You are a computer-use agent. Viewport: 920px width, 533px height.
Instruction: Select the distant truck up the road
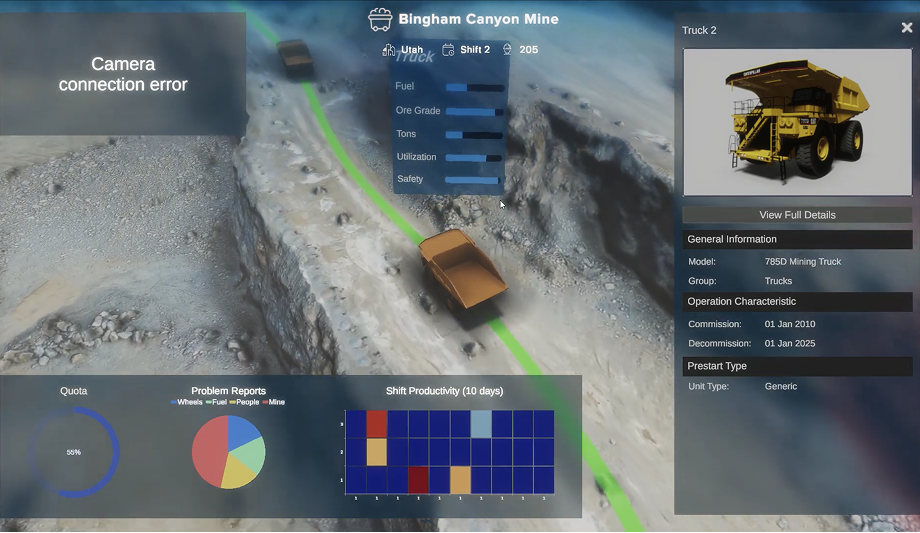click(295, 57)
